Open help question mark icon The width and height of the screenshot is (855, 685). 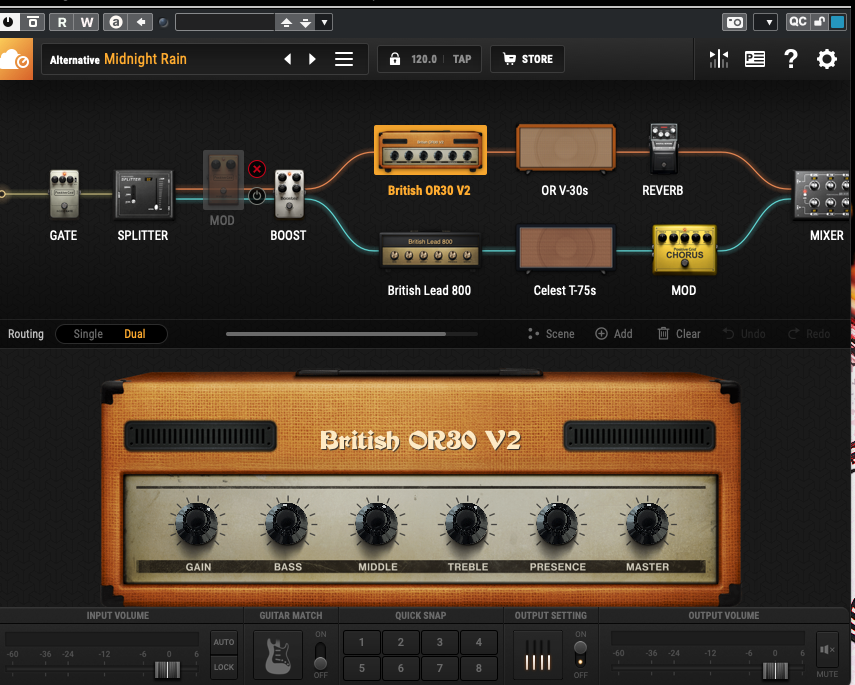point(791,59)
